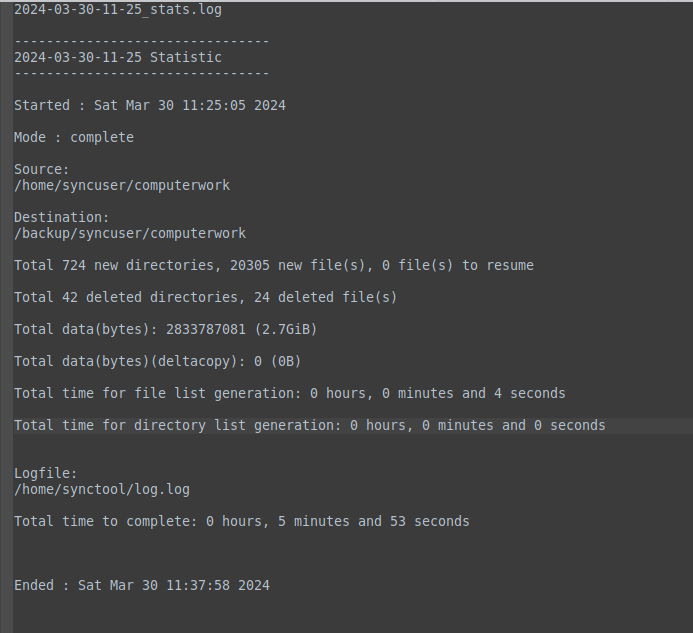Click the Source: label line
Screen dimensions: 693x633
(x=42, y=169)
